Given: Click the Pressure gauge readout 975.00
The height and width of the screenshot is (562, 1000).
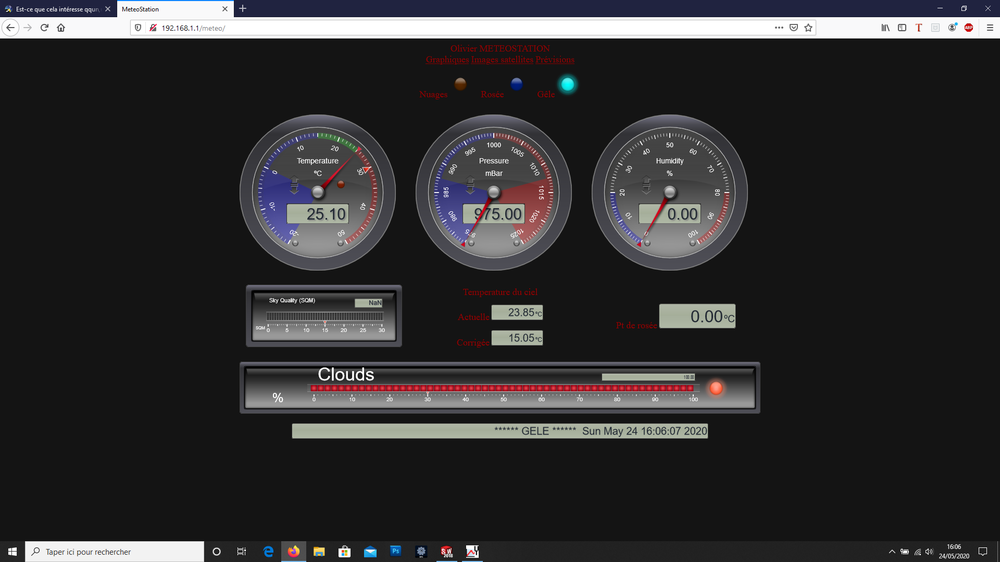Looking at the screenshot, I should click(x=494, y=214).
